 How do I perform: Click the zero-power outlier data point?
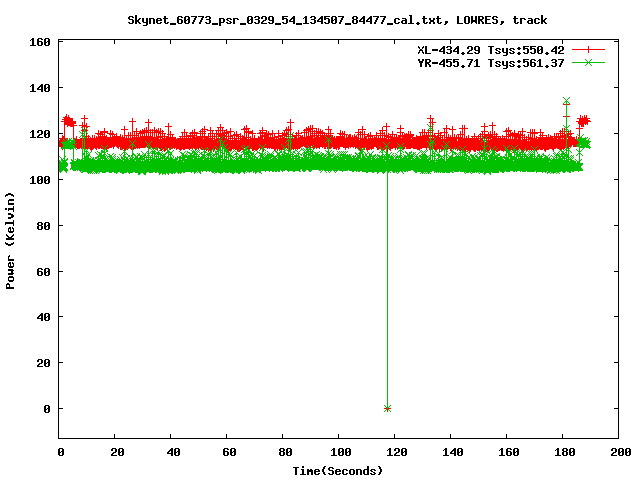tap(387, 408)
